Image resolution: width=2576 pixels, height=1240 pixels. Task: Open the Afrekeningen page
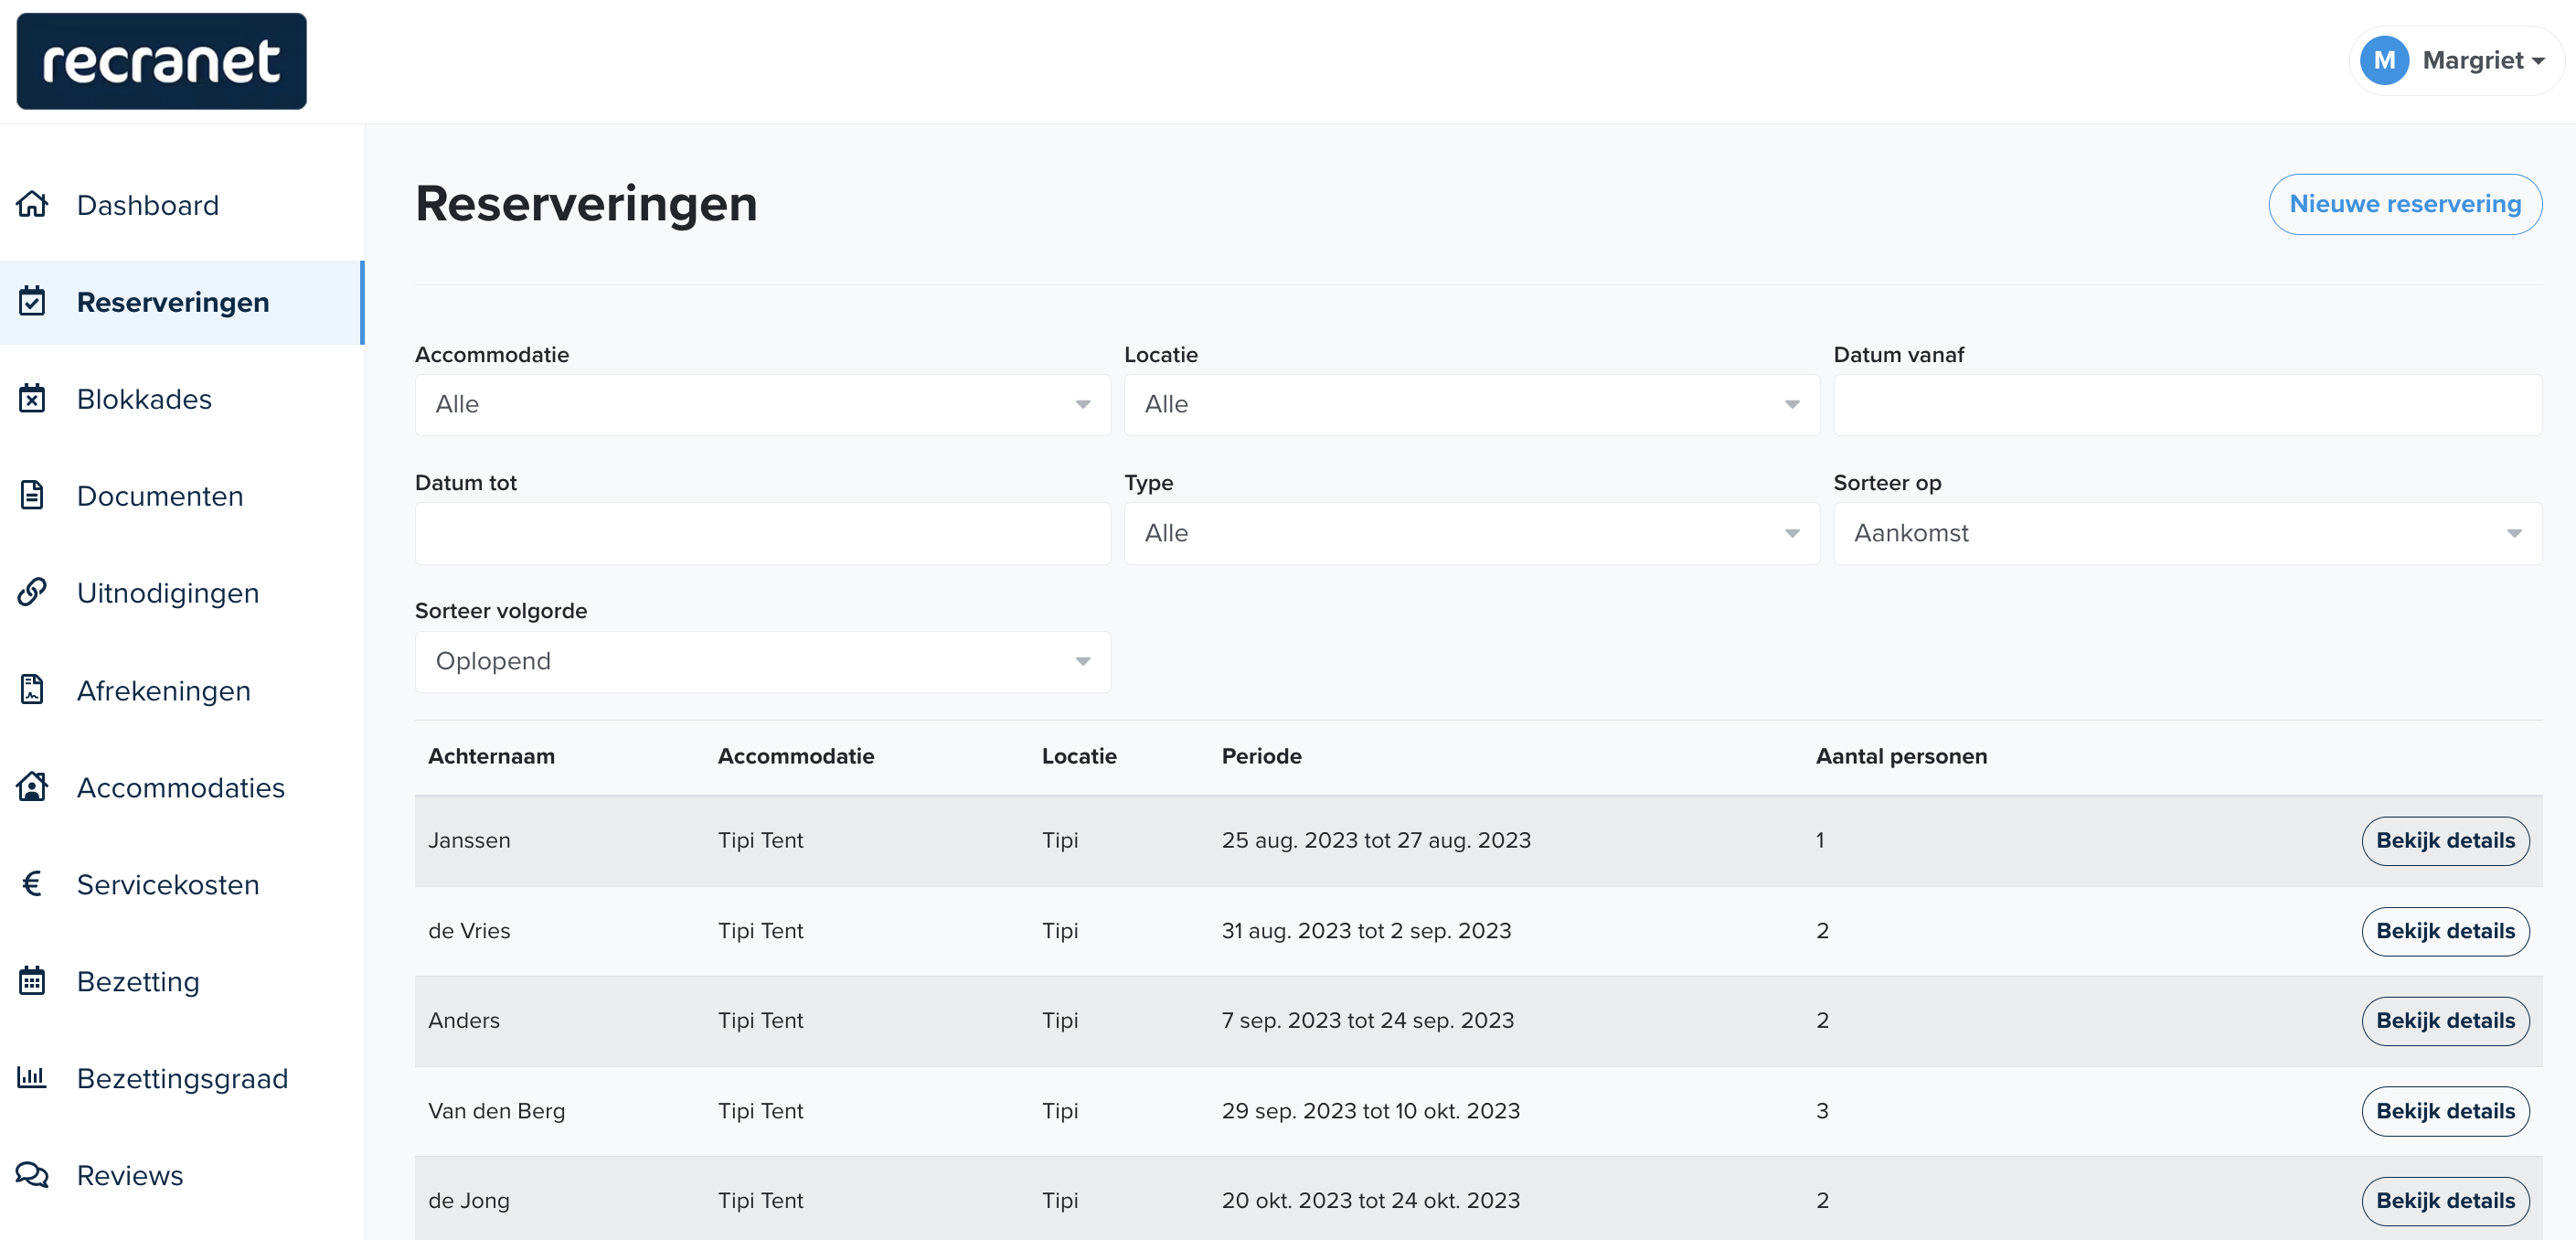tap(182, 690)
